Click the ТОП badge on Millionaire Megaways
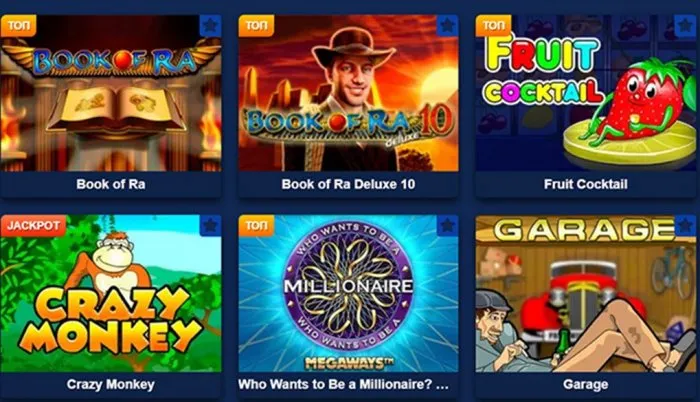Viewport: 700px width, 402px height. coord(256,226)
